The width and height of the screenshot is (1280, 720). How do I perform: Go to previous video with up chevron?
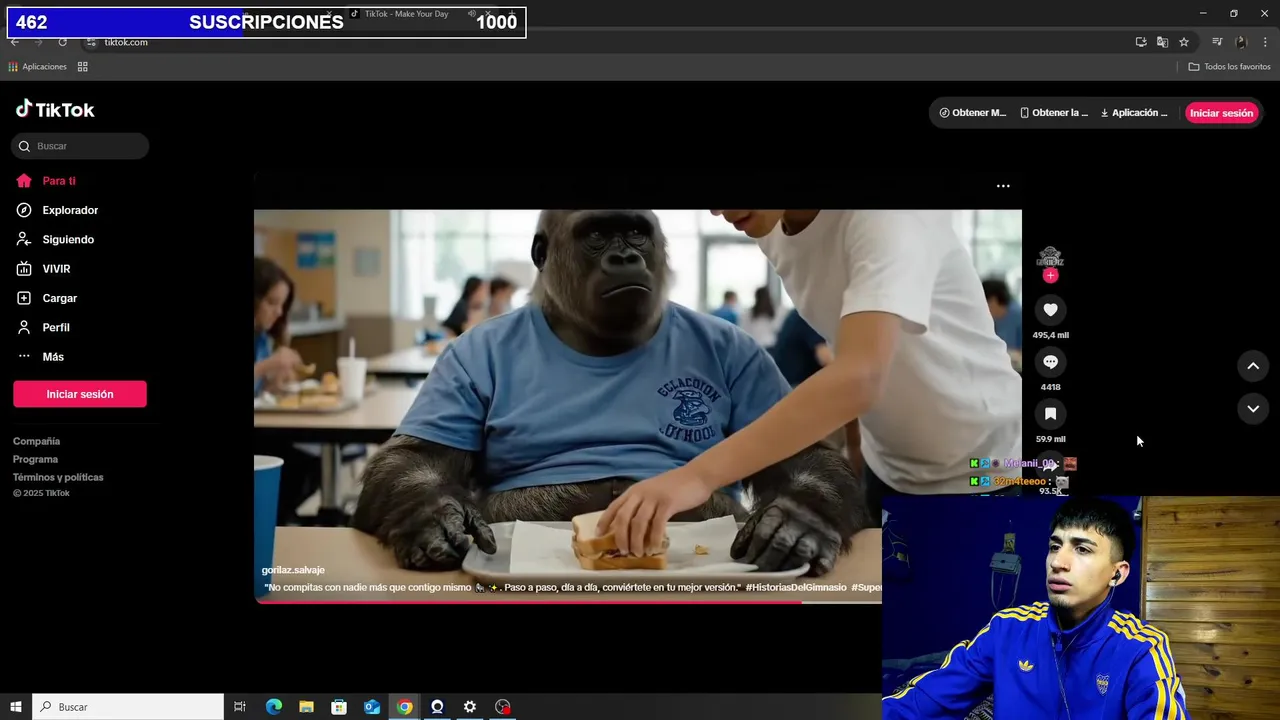[x=1253, y=366]
